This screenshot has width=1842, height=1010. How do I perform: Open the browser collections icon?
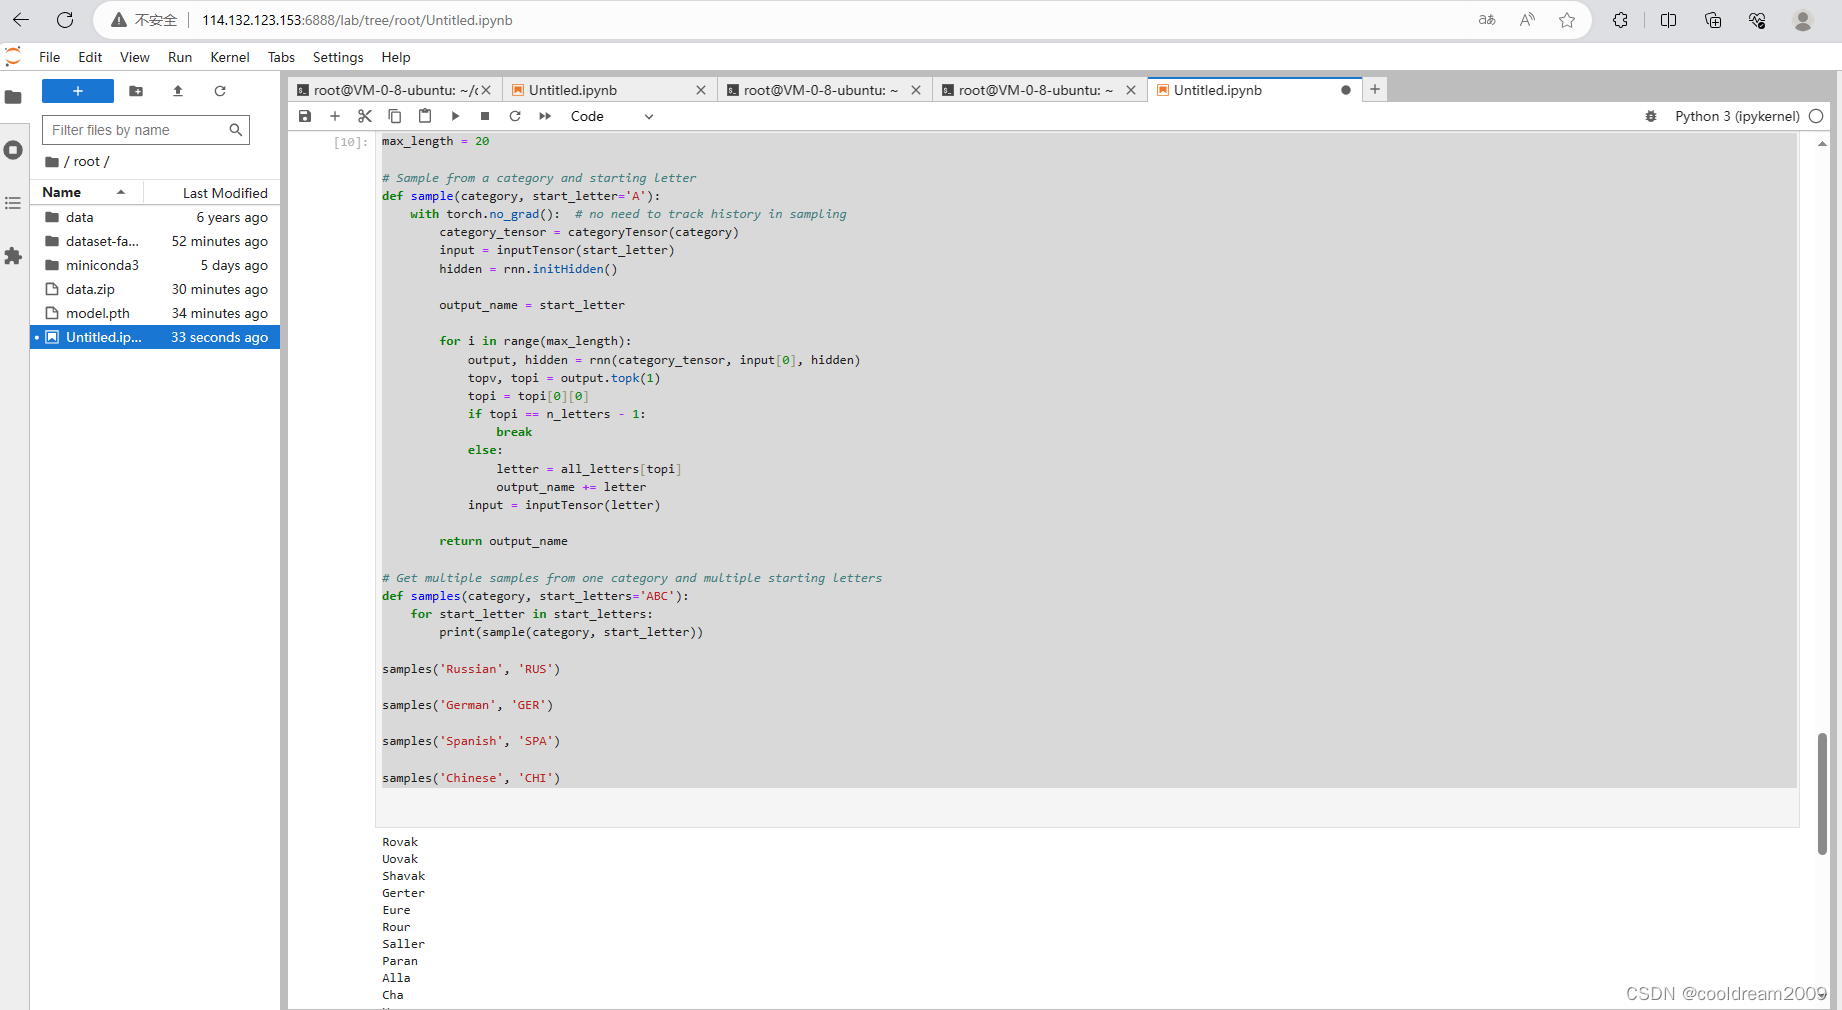coord(1713,20)
